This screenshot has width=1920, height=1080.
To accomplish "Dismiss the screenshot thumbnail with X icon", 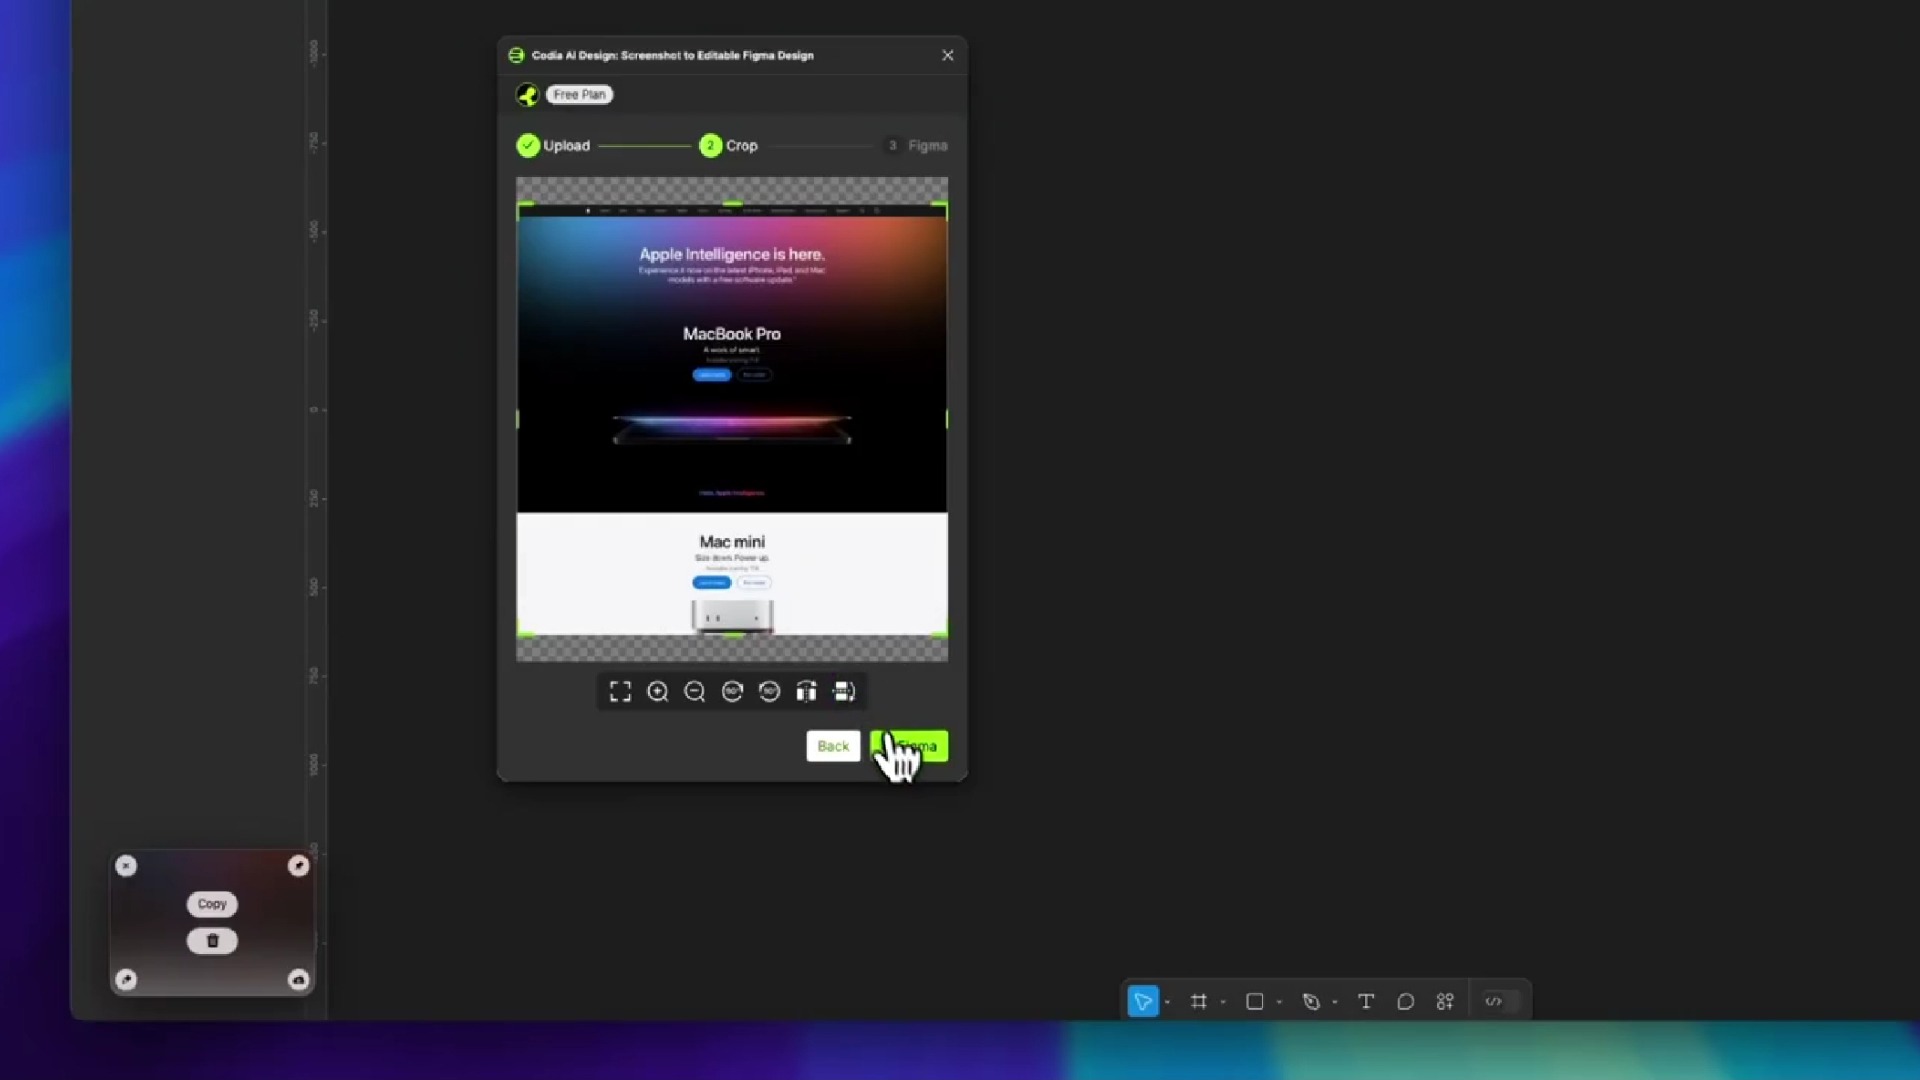I will point(126,866).
